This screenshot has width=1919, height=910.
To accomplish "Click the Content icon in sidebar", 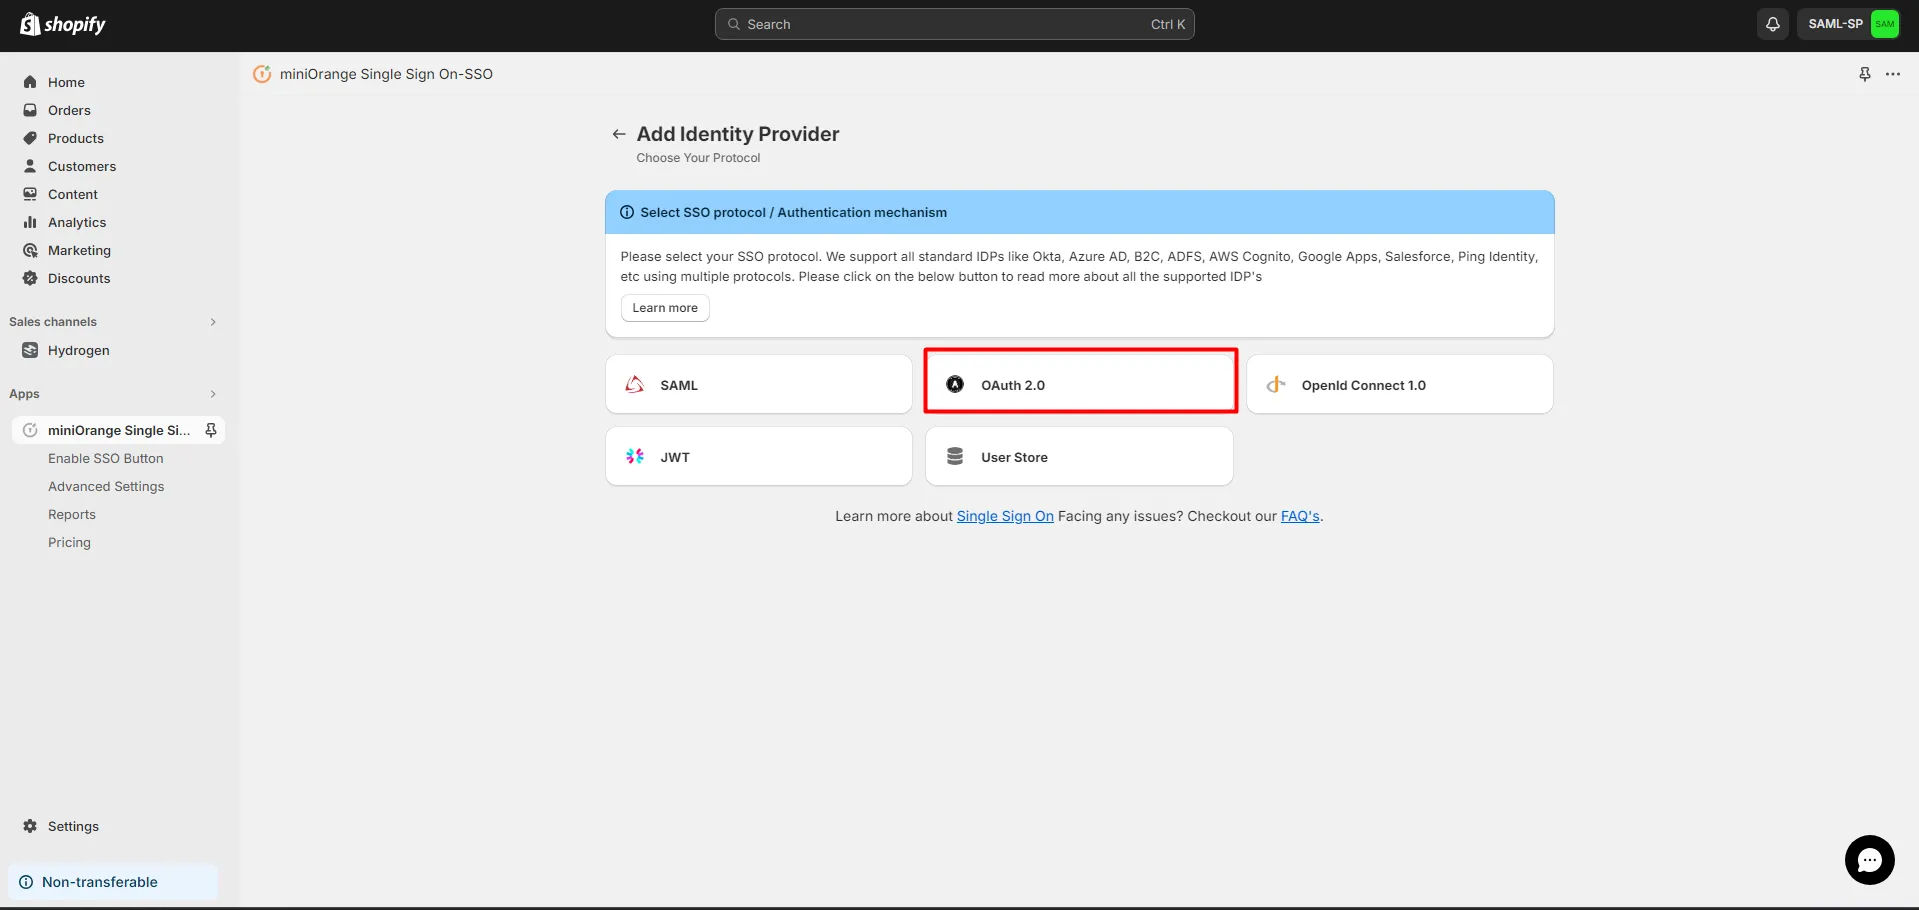I will pyautogui.click(x=30, y=194).
